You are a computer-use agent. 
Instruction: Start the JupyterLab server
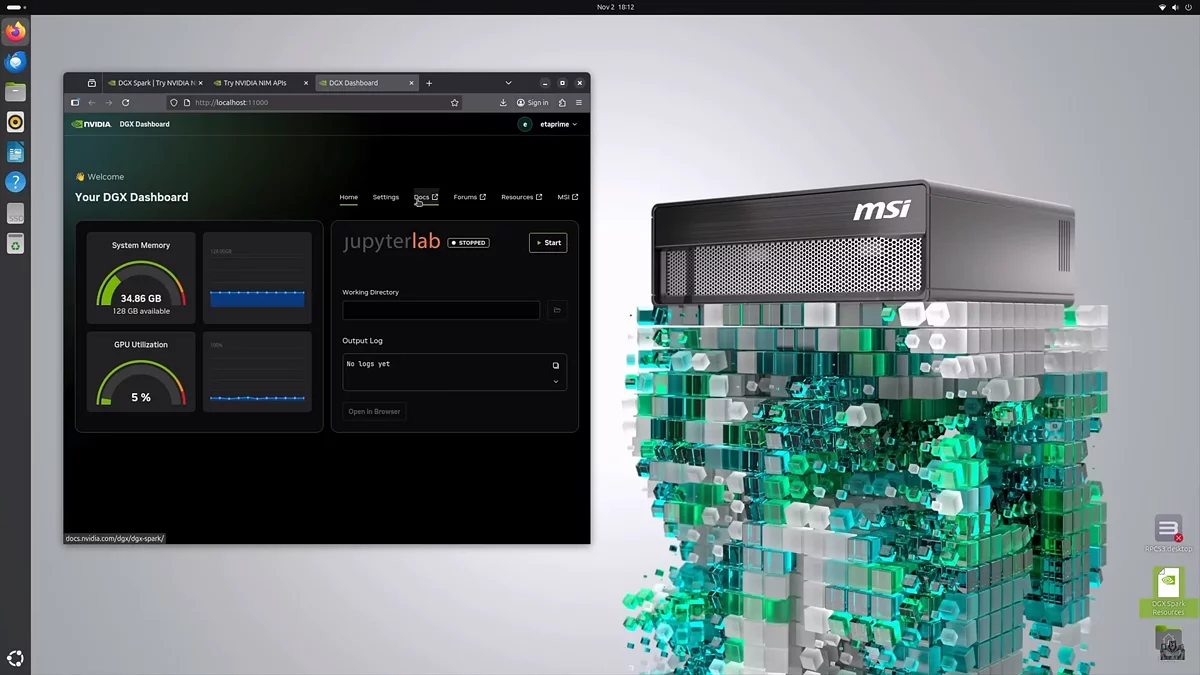pyautogui.click(x=548, y=243)
